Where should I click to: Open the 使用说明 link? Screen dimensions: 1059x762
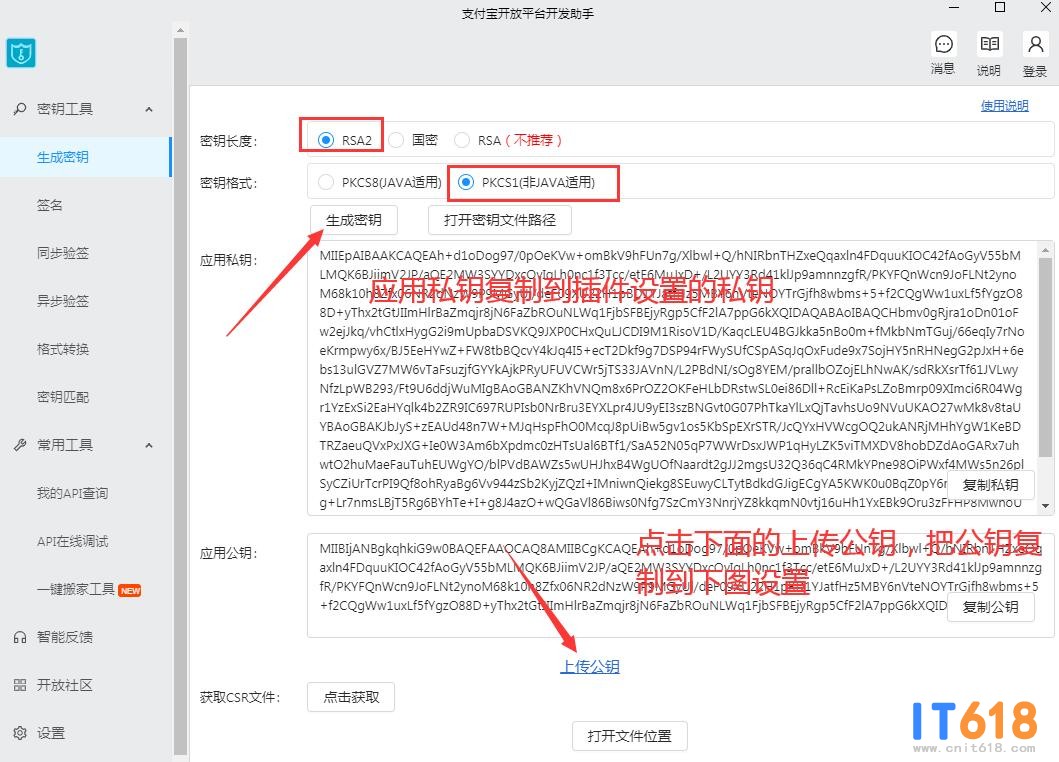coord(1004,106)
